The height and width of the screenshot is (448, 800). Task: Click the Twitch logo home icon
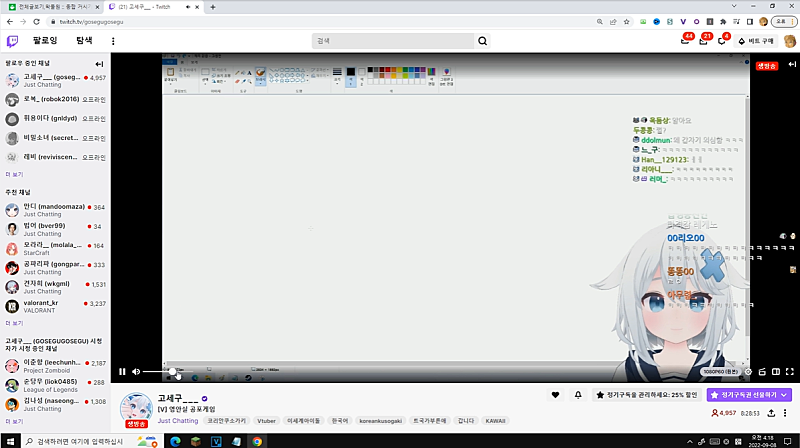pos(12,41)
